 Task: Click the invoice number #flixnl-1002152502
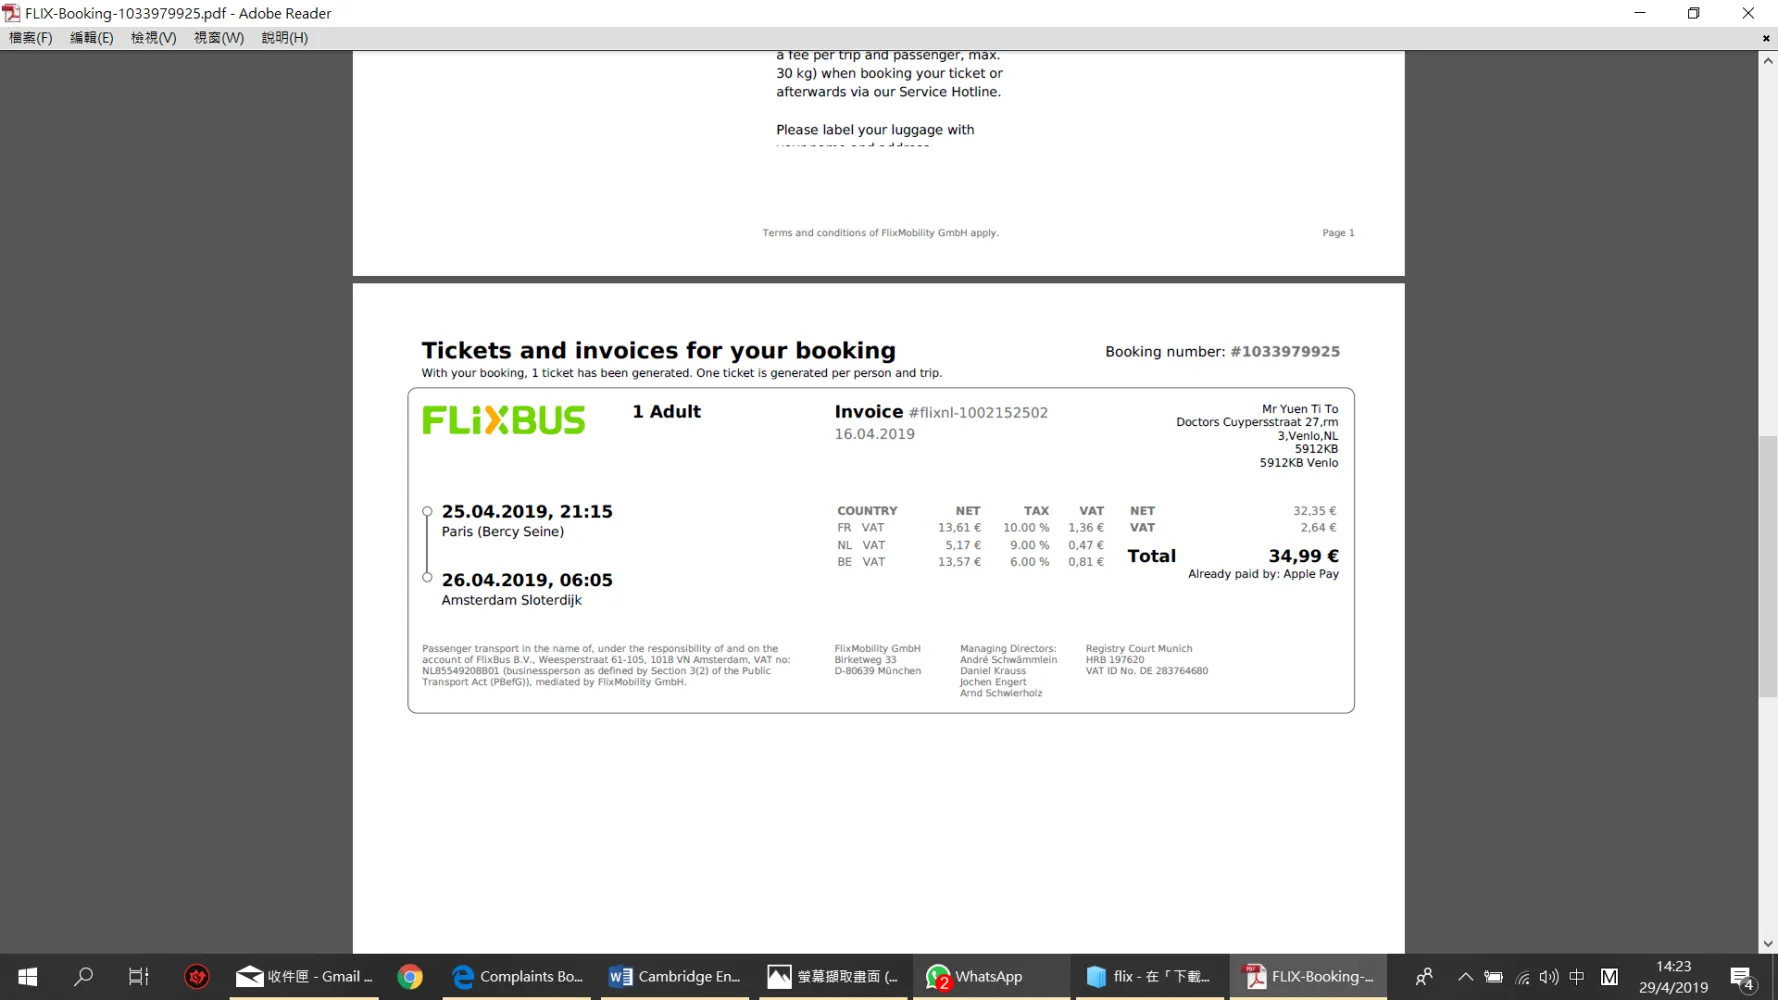click(x=977, y=413)
